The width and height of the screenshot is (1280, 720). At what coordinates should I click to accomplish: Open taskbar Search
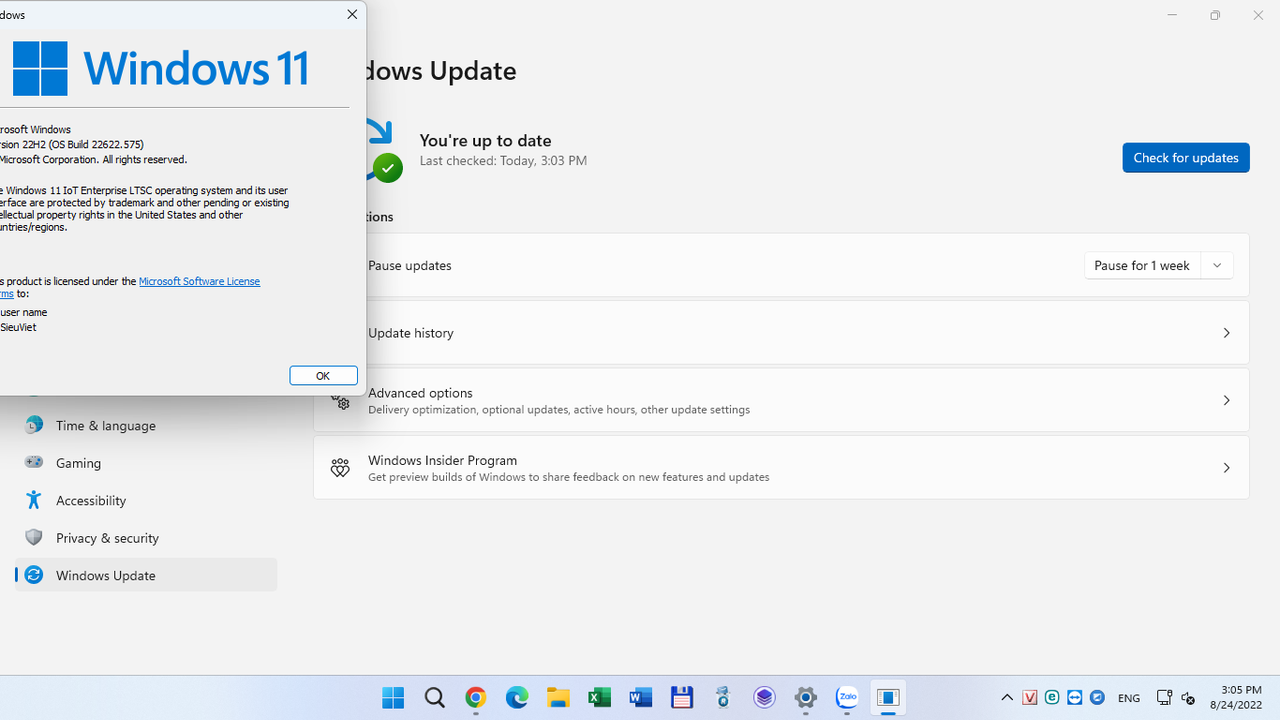tap(434, 698)
